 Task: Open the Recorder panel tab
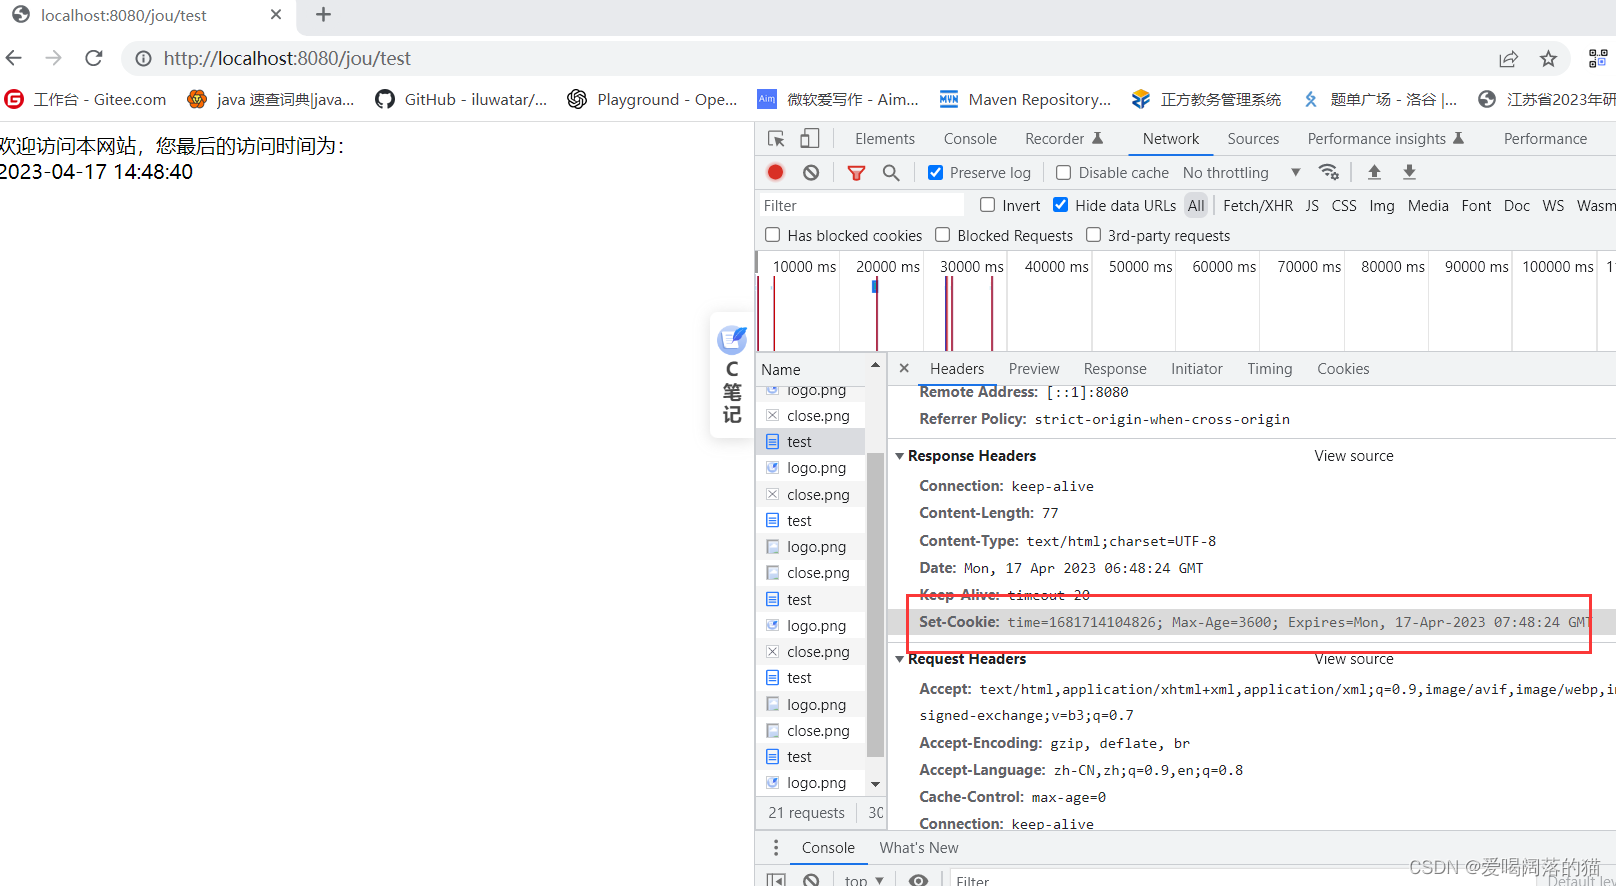[x=1064, y=139]
